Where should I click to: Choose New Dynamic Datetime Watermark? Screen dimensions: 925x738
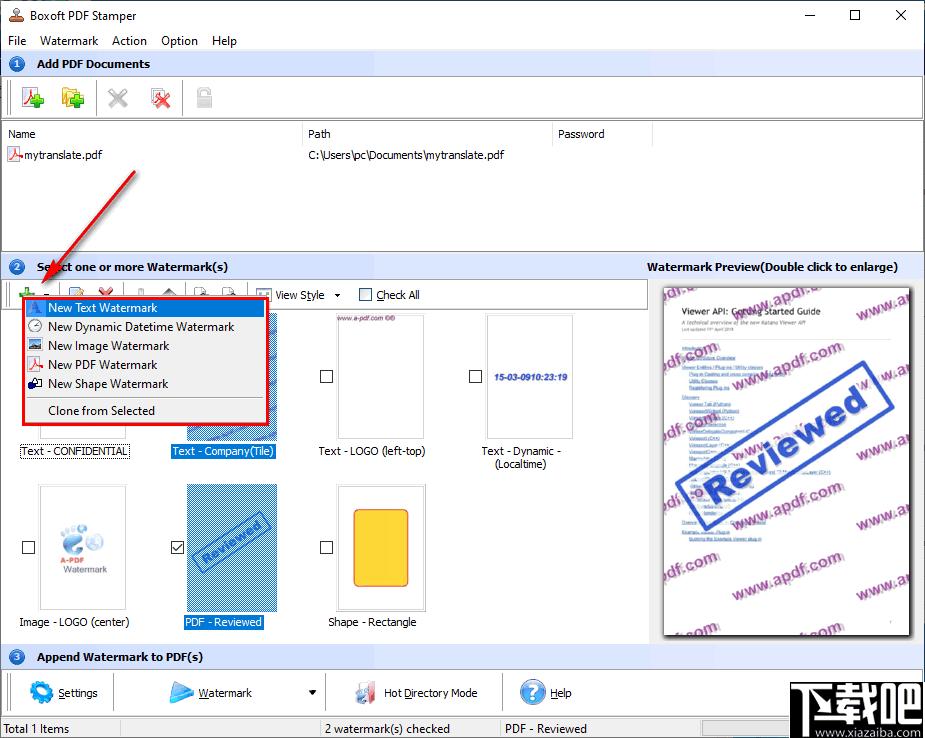[145, 326]
